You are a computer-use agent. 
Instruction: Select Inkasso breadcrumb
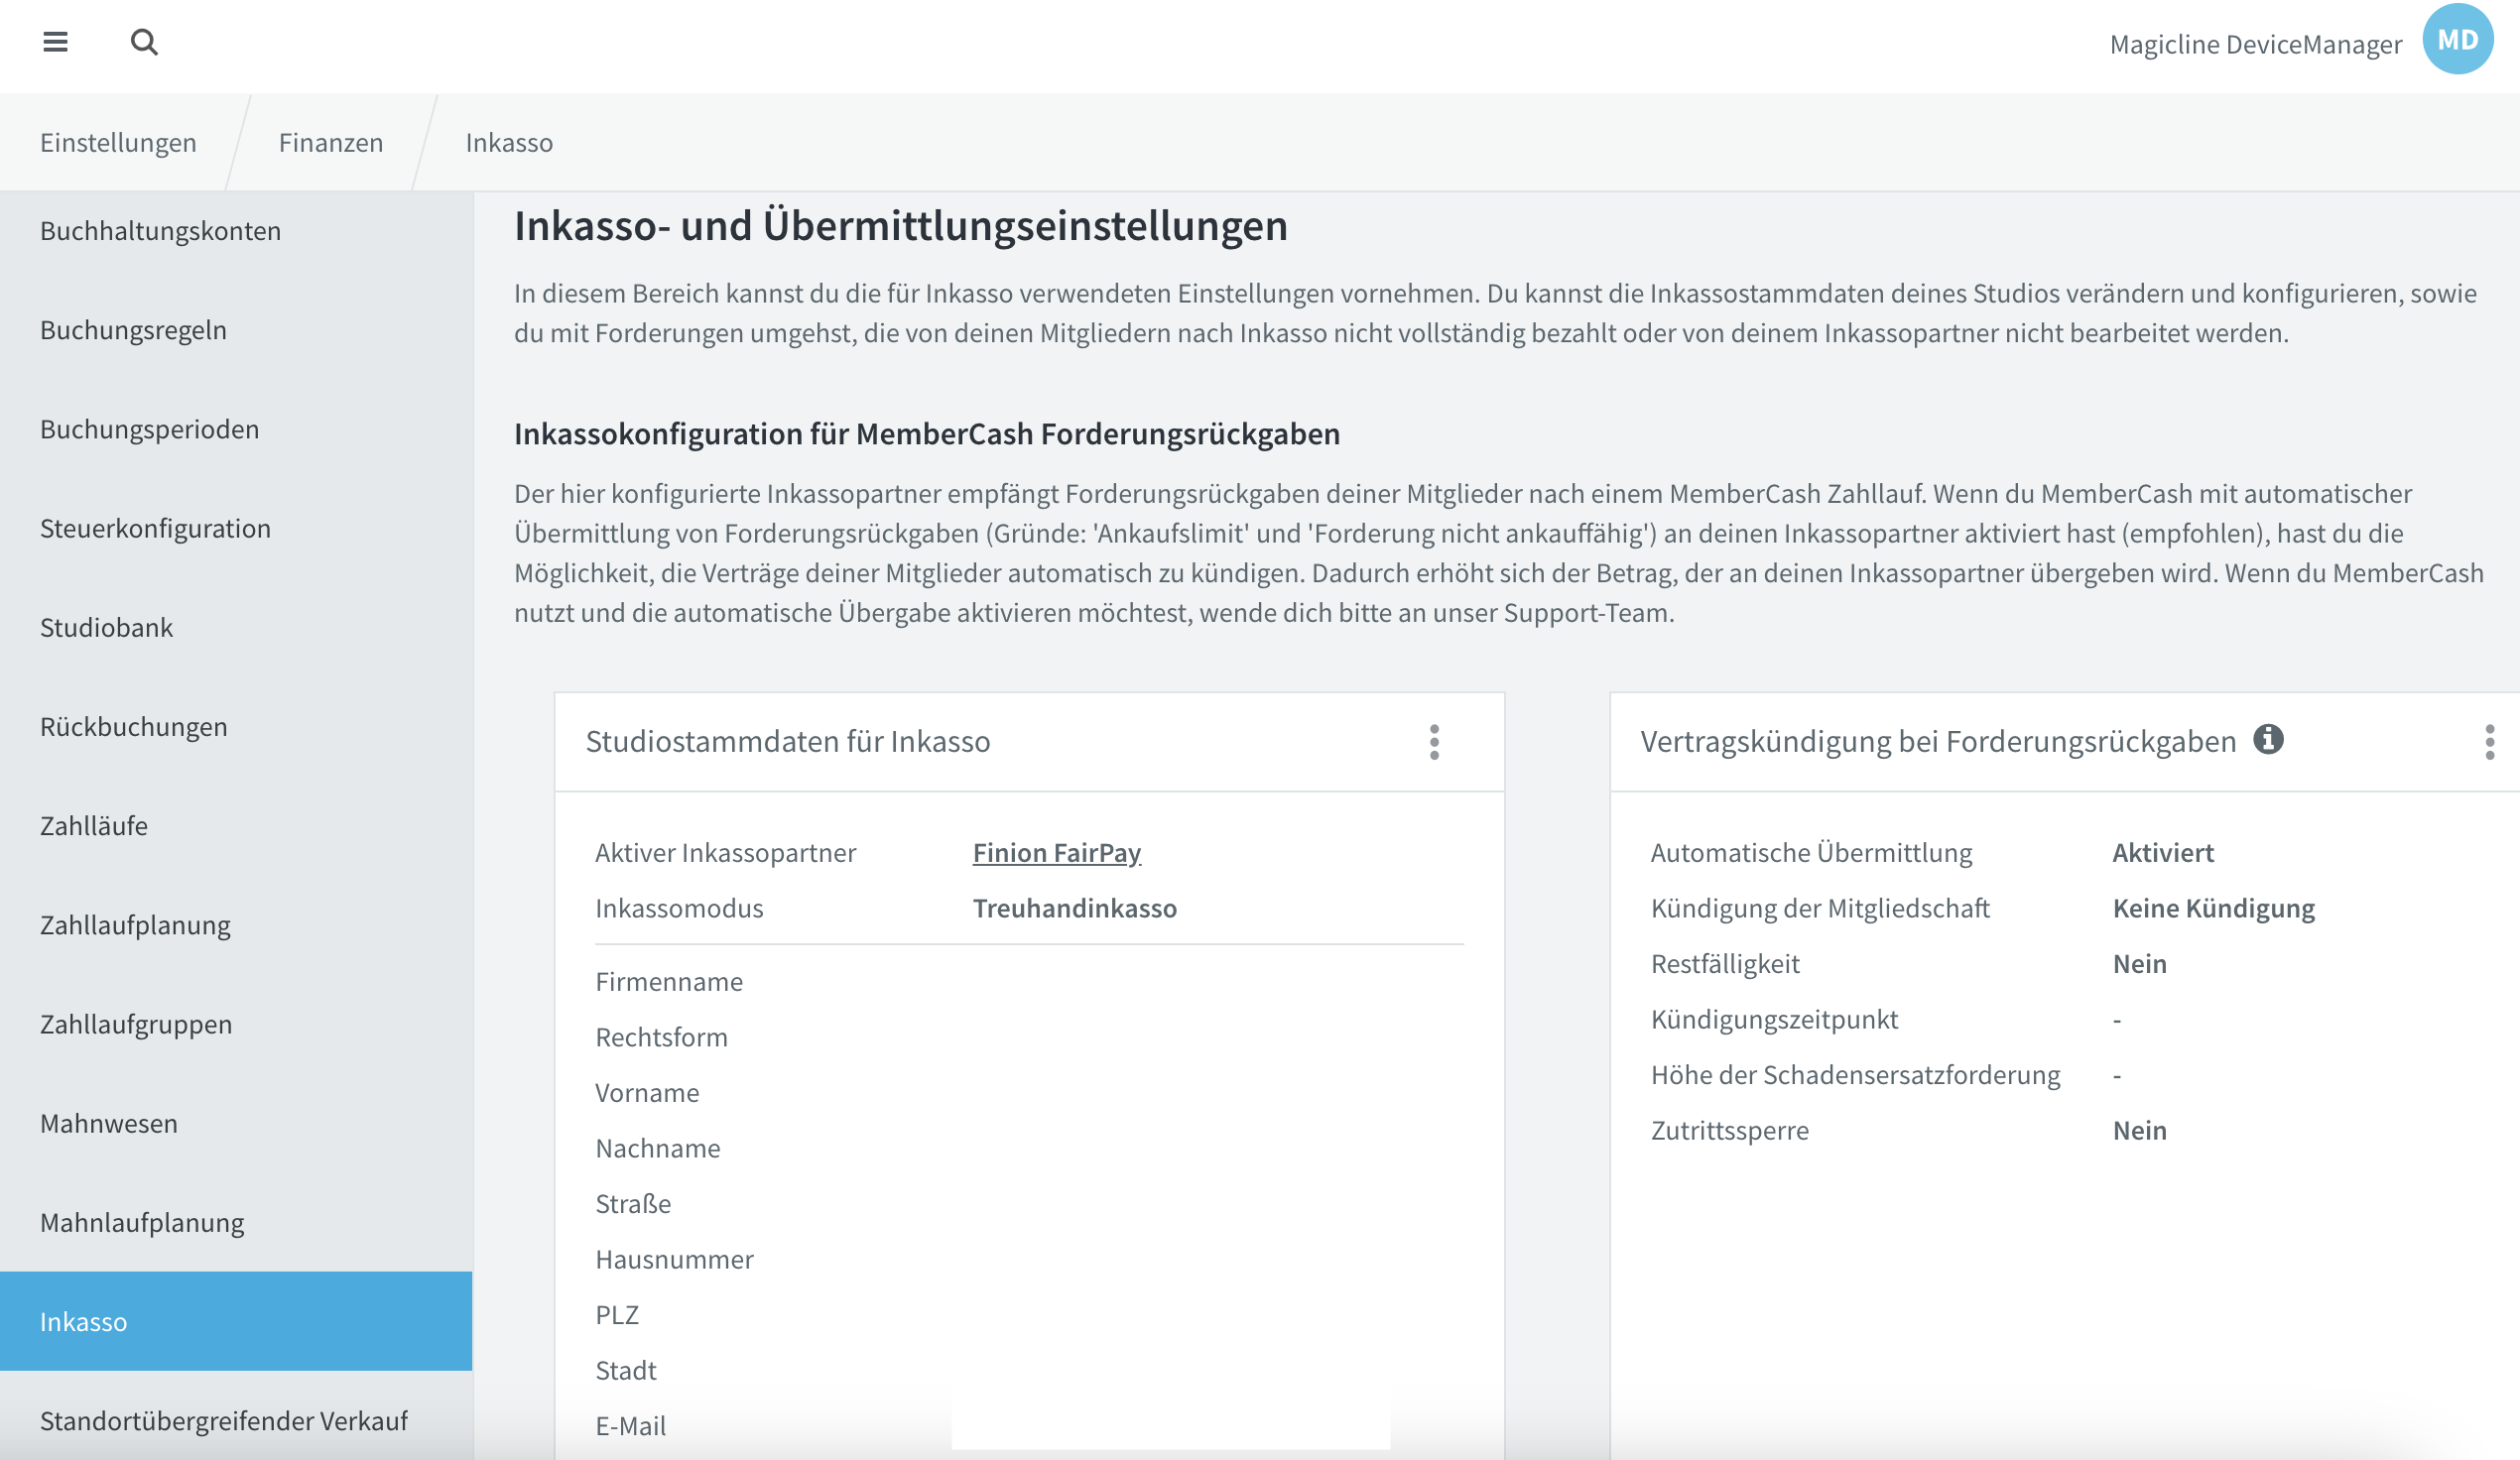pyautogui.click(x=509, y=142)
